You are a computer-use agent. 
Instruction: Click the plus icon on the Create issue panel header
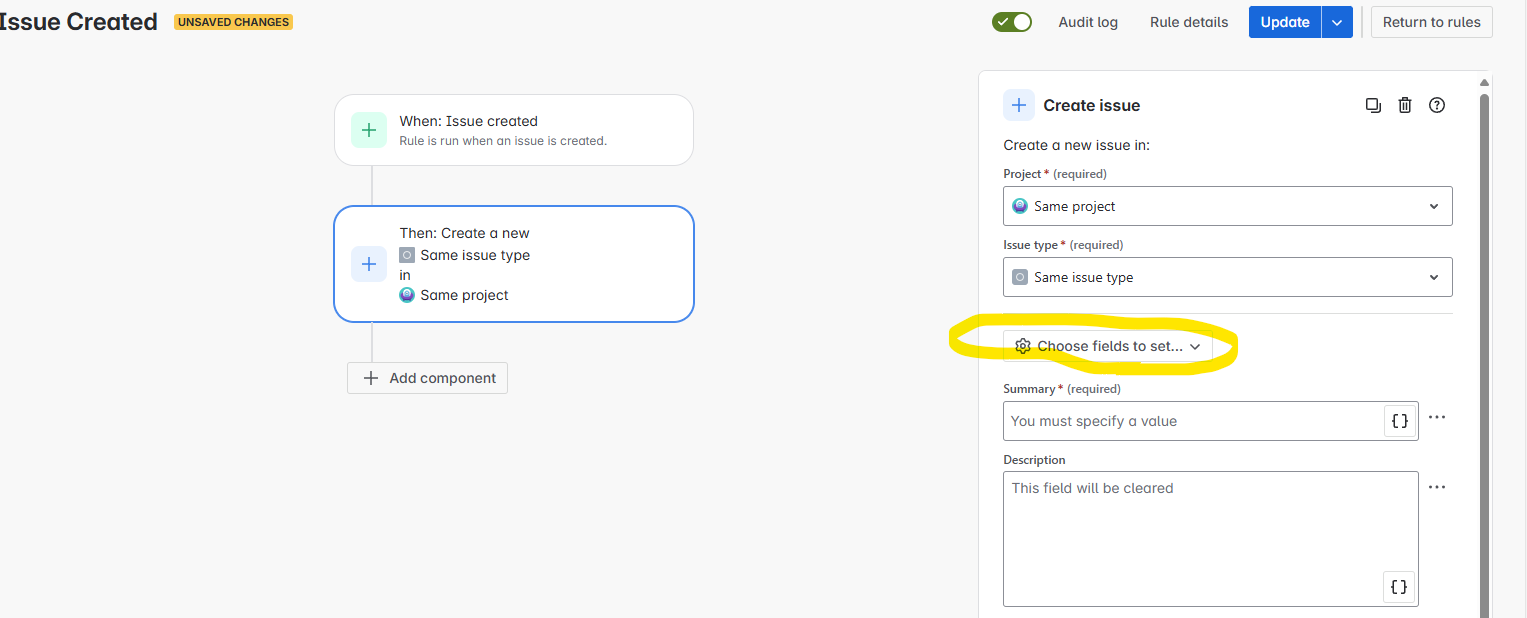click(1018, 105)
